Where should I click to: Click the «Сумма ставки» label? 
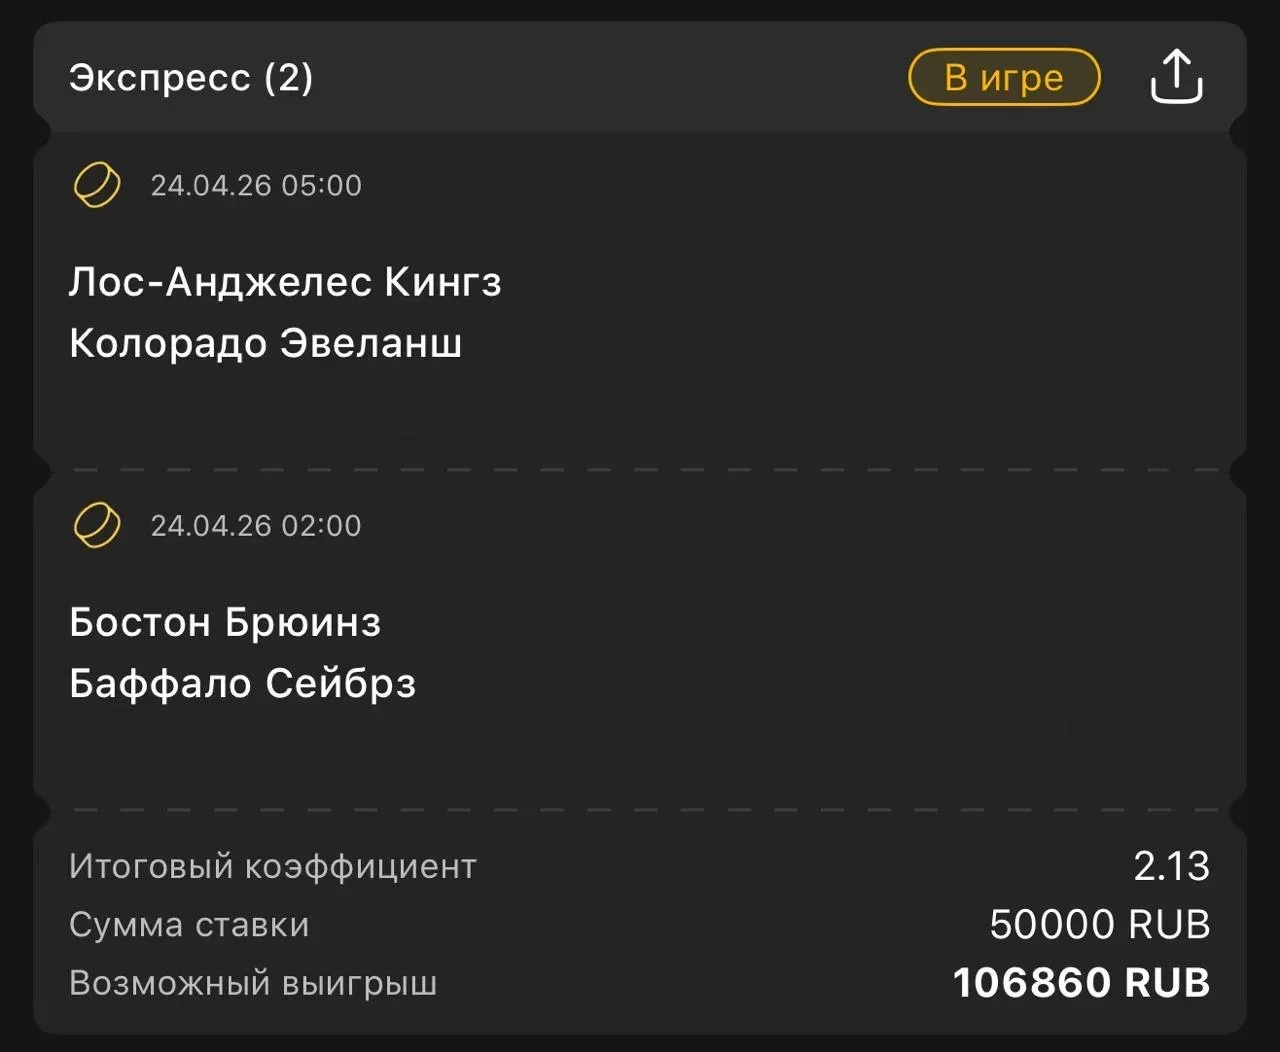[x=189, y=925]
